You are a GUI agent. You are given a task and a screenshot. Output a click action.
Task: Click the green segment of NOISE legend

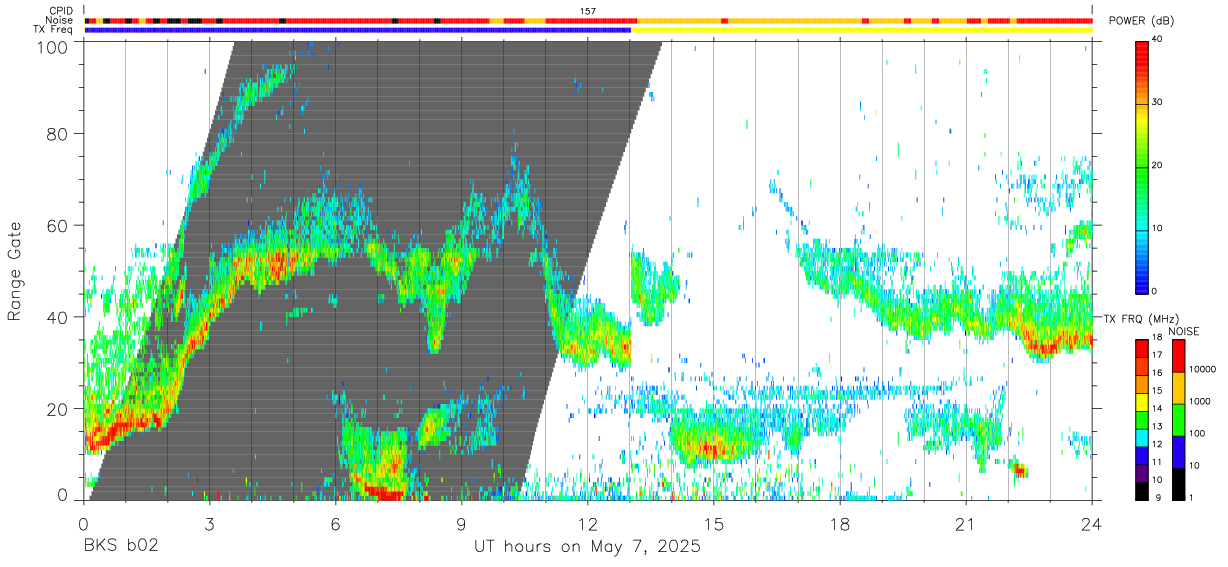click(x=1180, y=419)
